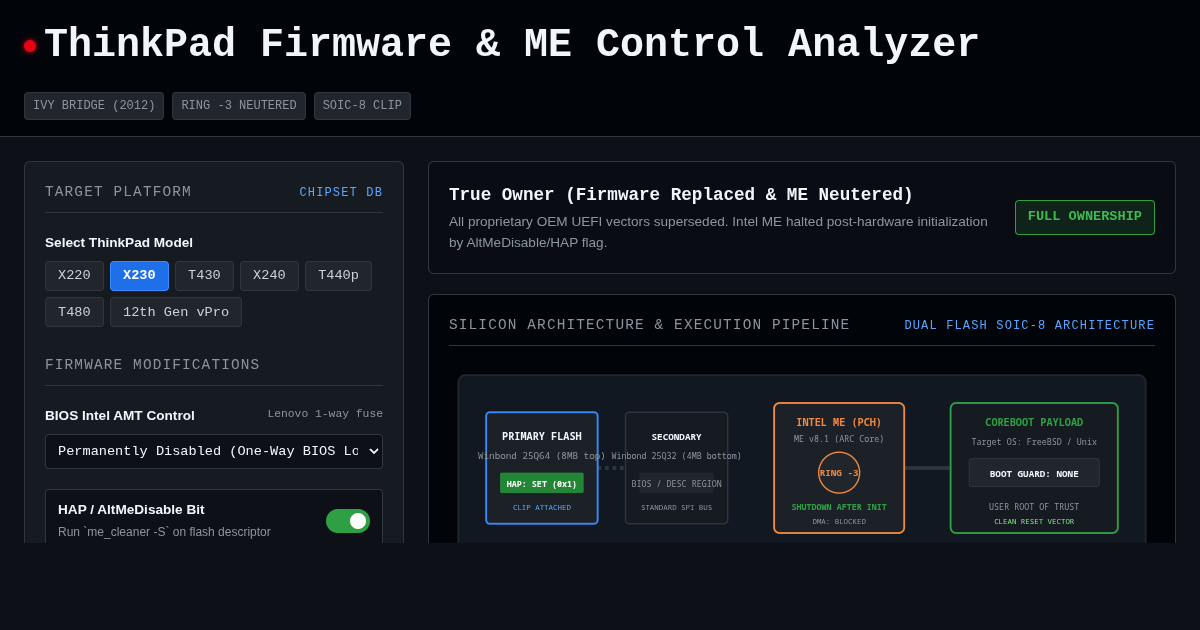Pick the T480 model
Viewport: 1200px width, 630px height.
pyautogui.click(x=74, y=312)
